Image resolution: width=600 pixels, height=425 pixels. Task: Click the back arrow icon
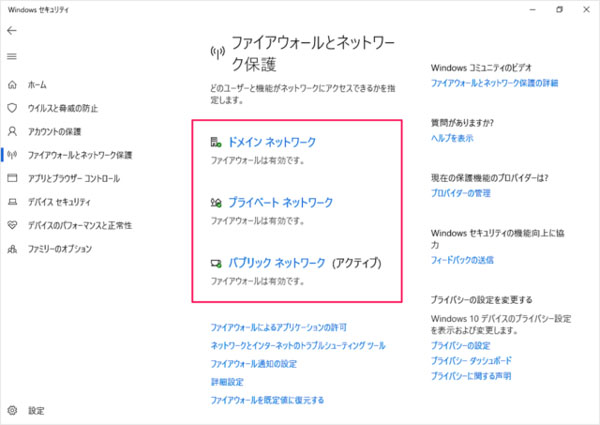[x=12, y=31]
